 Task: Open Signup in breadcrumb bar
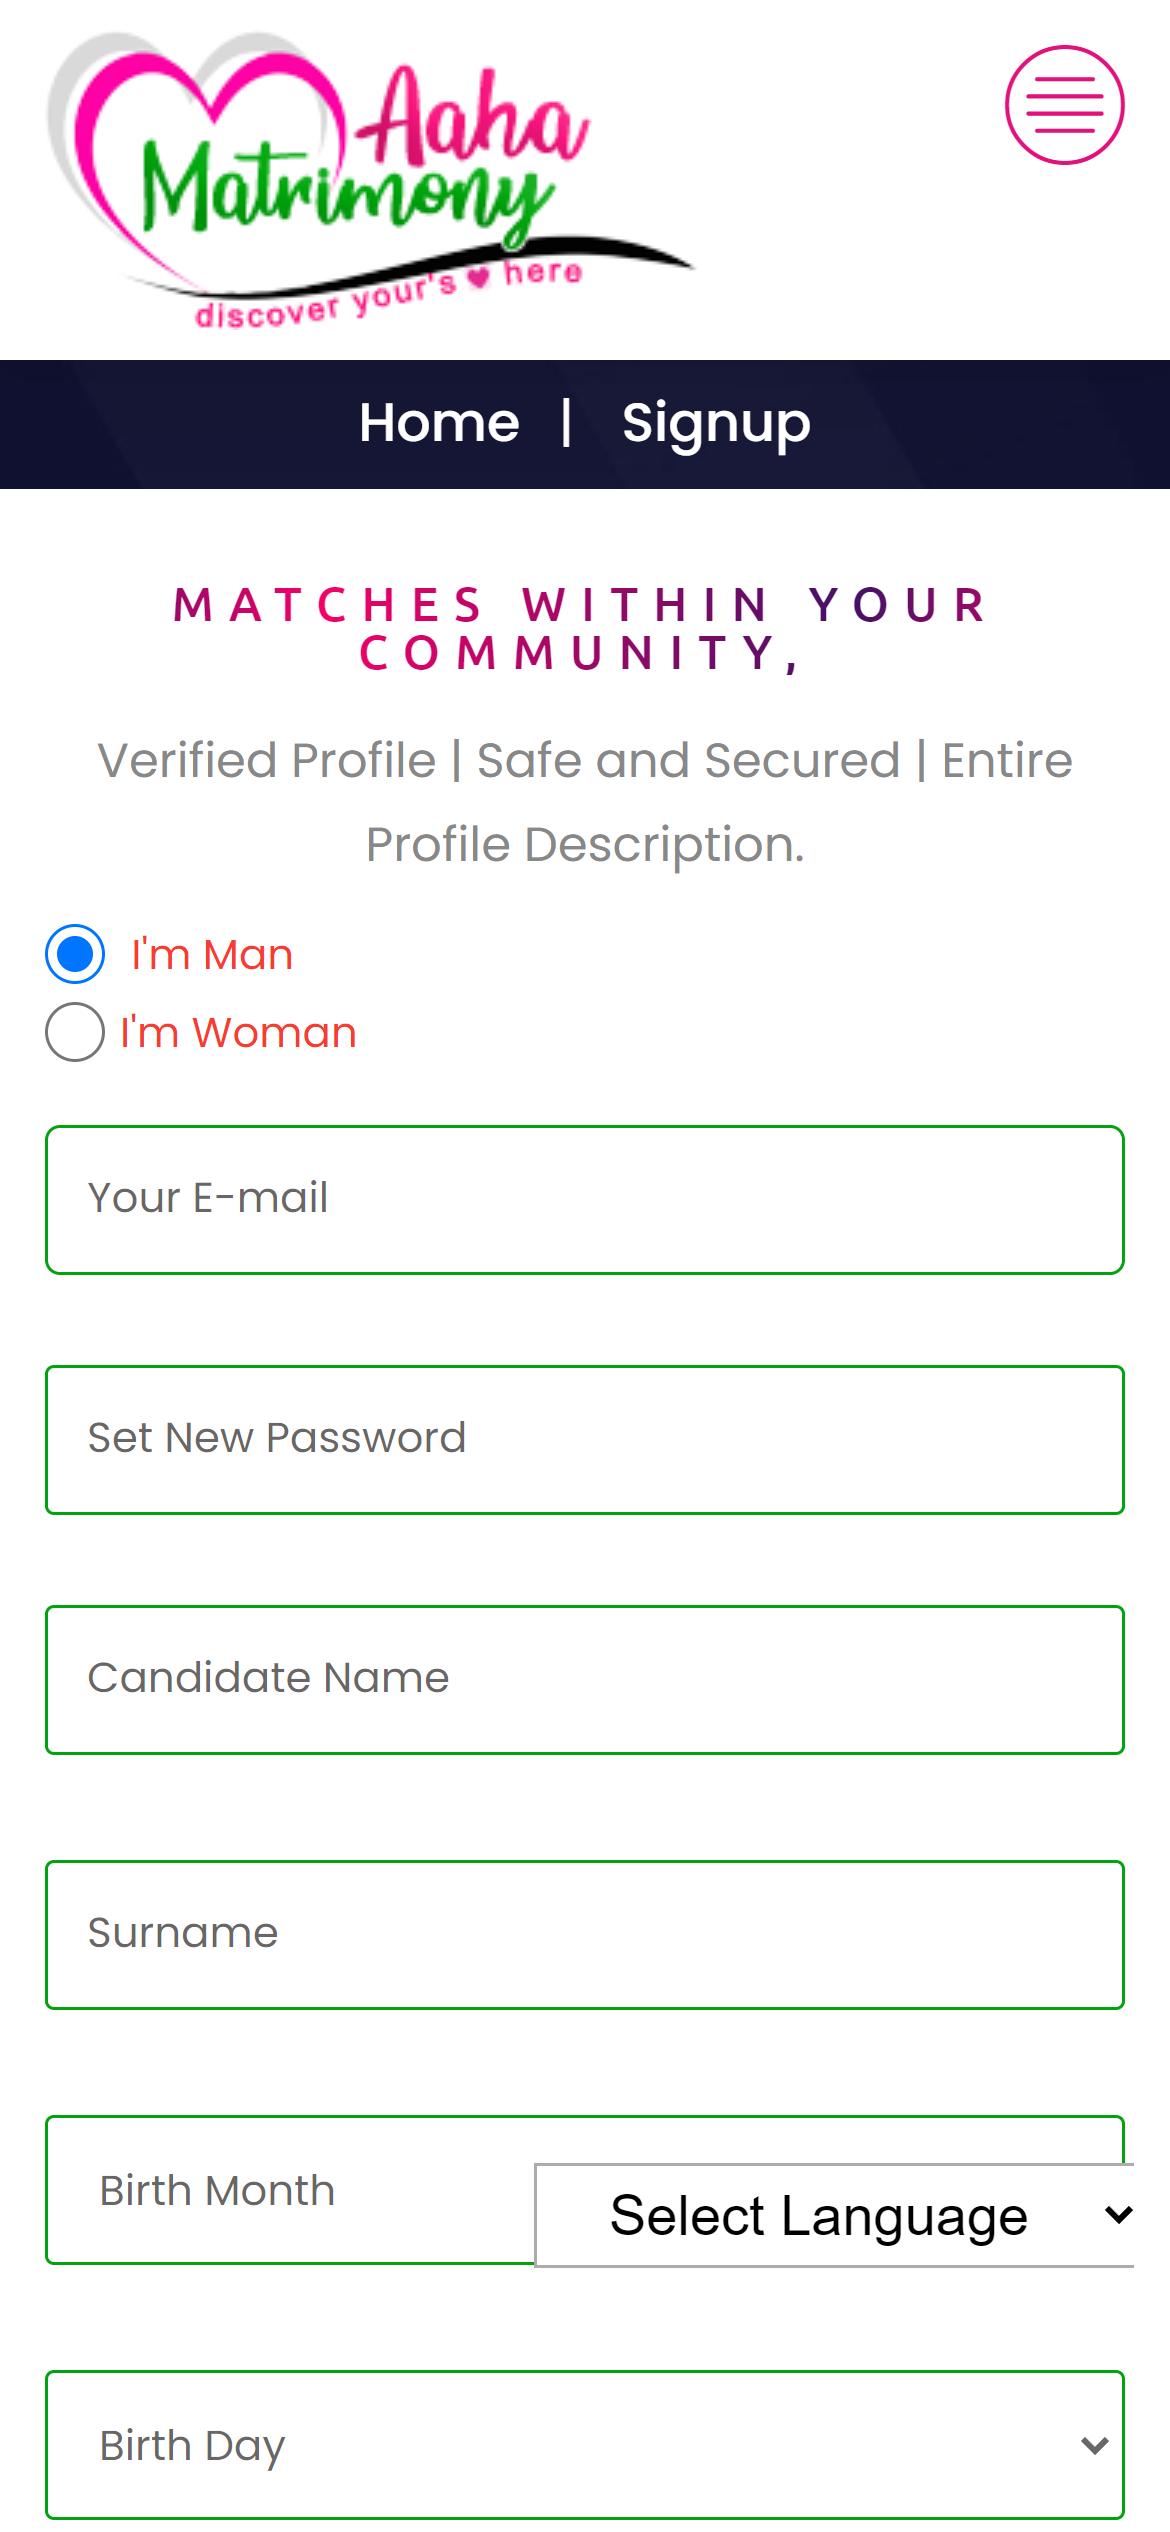point(716,423)
